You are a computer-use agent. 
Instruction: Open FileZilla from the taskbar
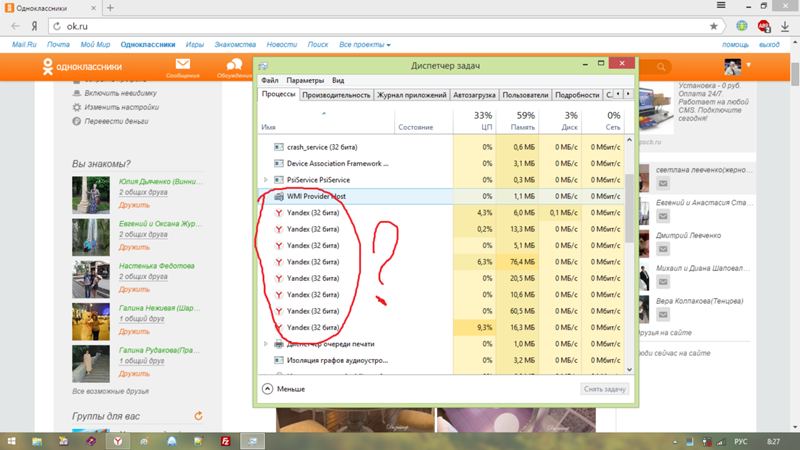click(226, 441)
